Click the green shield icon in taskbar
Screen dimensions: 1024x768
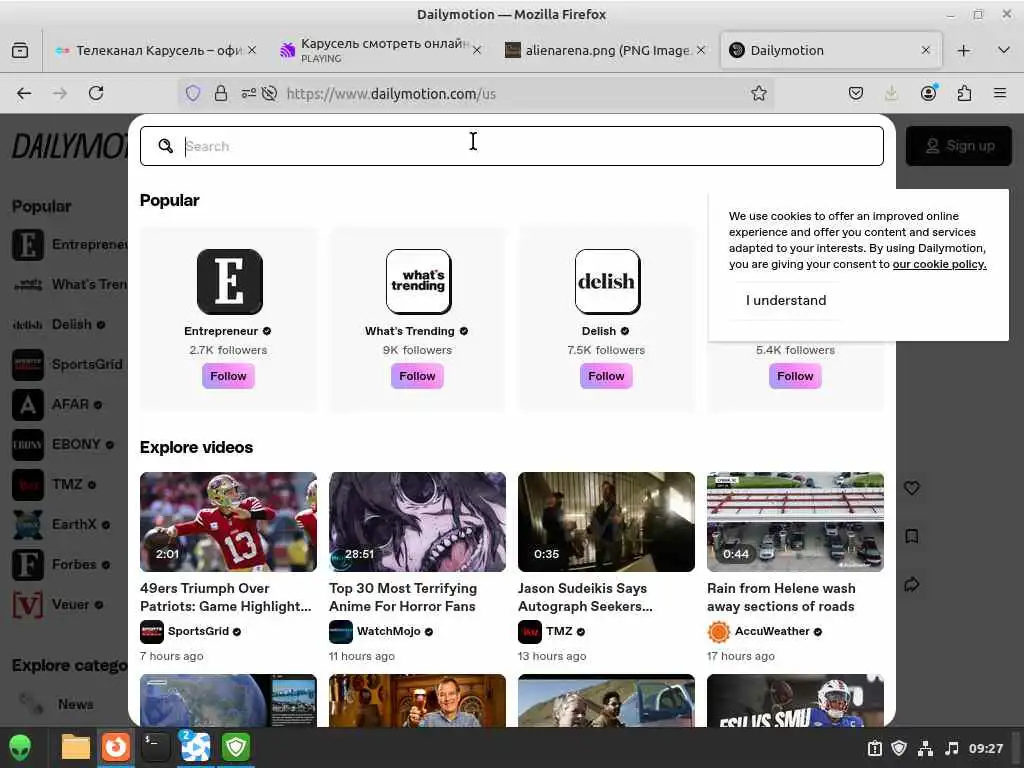coord(236,748)
